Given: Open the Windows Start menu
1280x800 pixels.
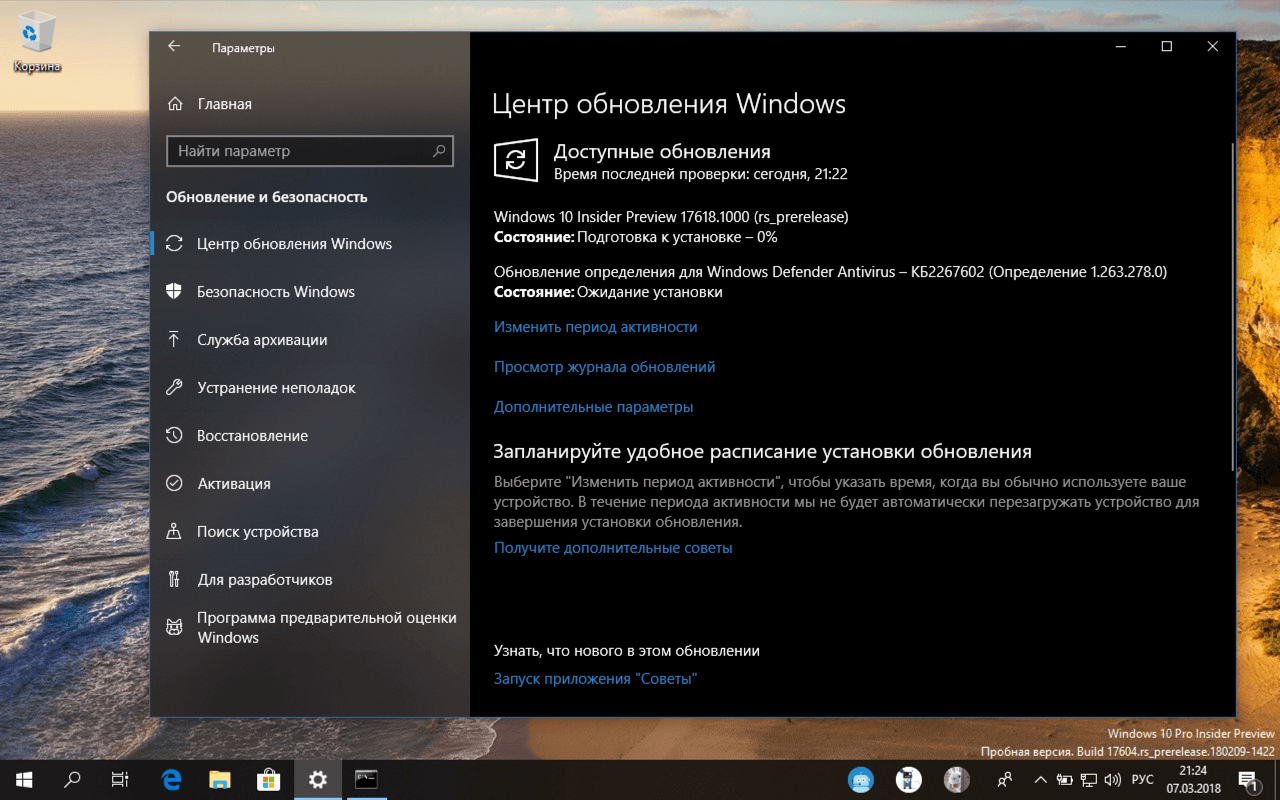Looking at the screenshot, I should [x=24, y=780].
